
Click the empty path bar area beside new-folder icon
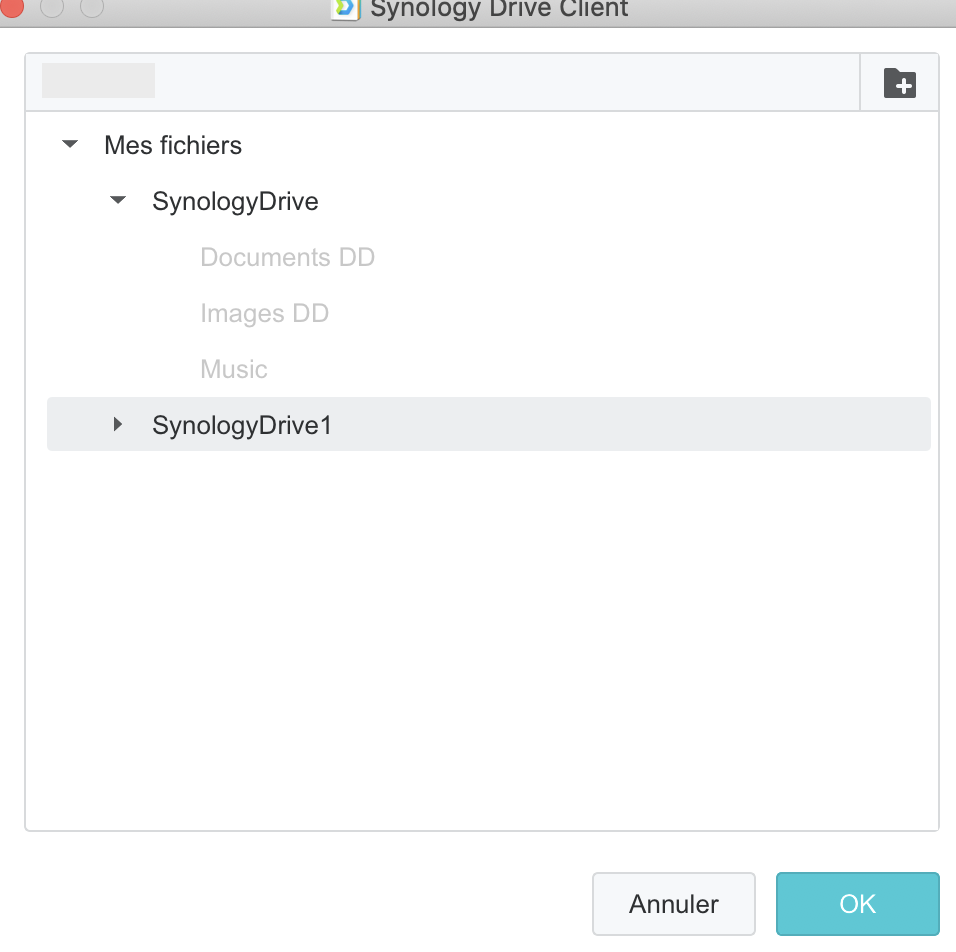click(x=500, y=82)
